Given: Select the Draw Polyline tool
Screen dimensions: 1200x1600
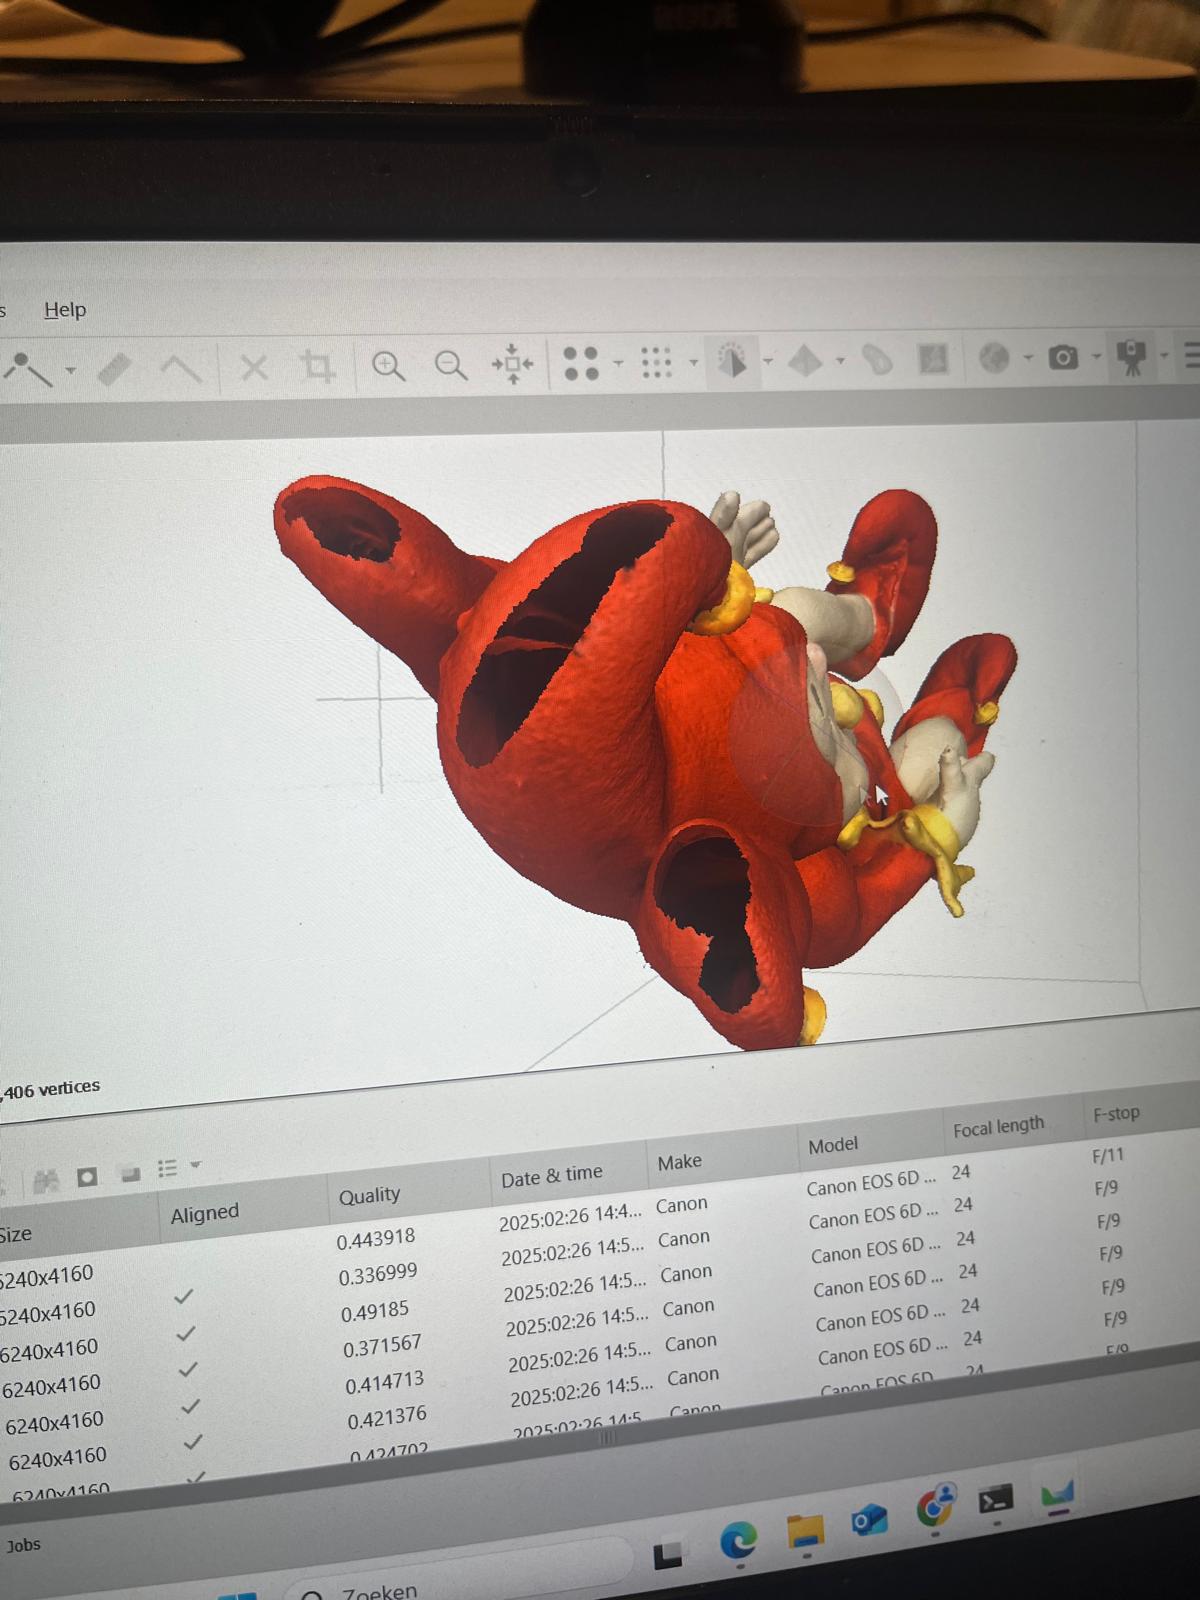Looking at the screenshot, I should 27,369.
